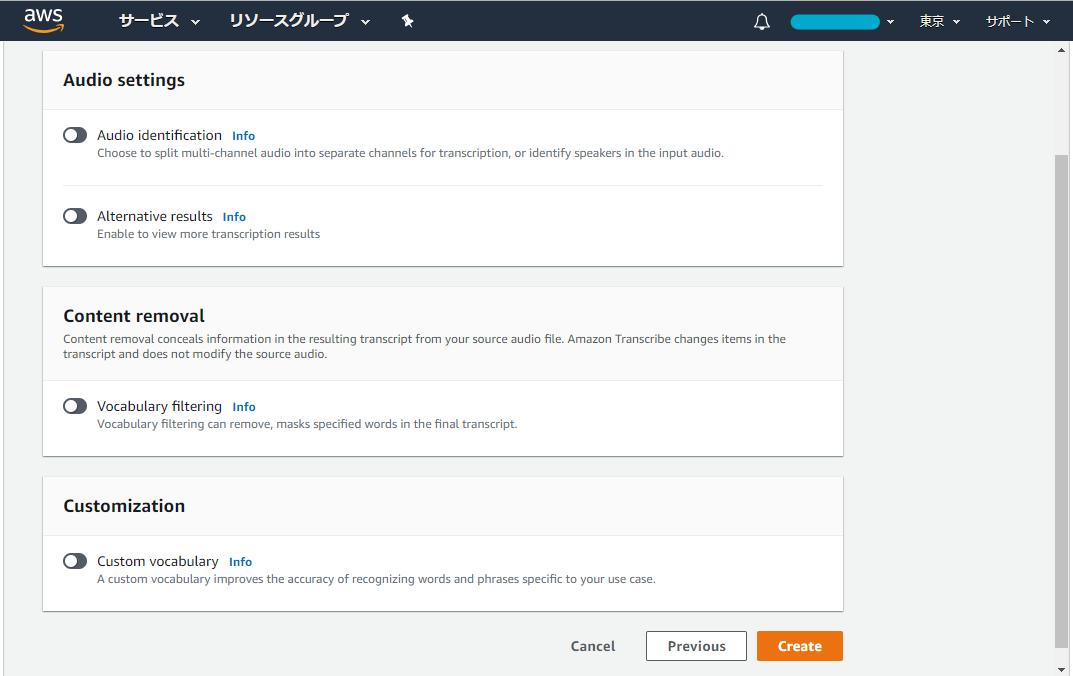Click the scrollbar down arrow
This screenshot has width=1073, height=676.
click(x=1061, y=669)
